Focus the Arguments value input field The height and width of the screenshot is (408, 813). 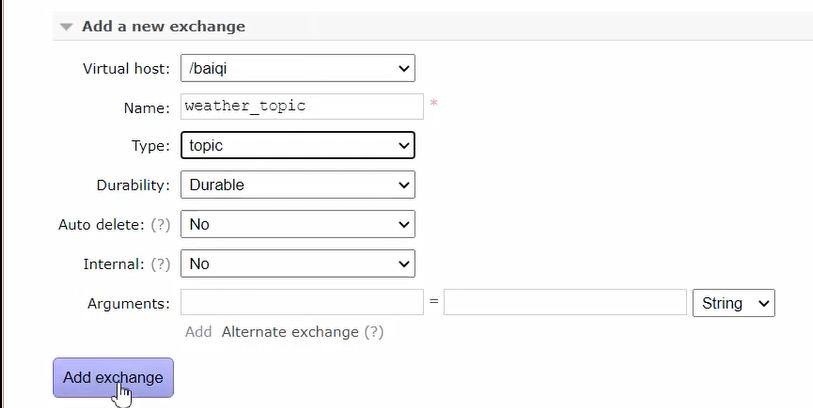(x=564, y=303)
